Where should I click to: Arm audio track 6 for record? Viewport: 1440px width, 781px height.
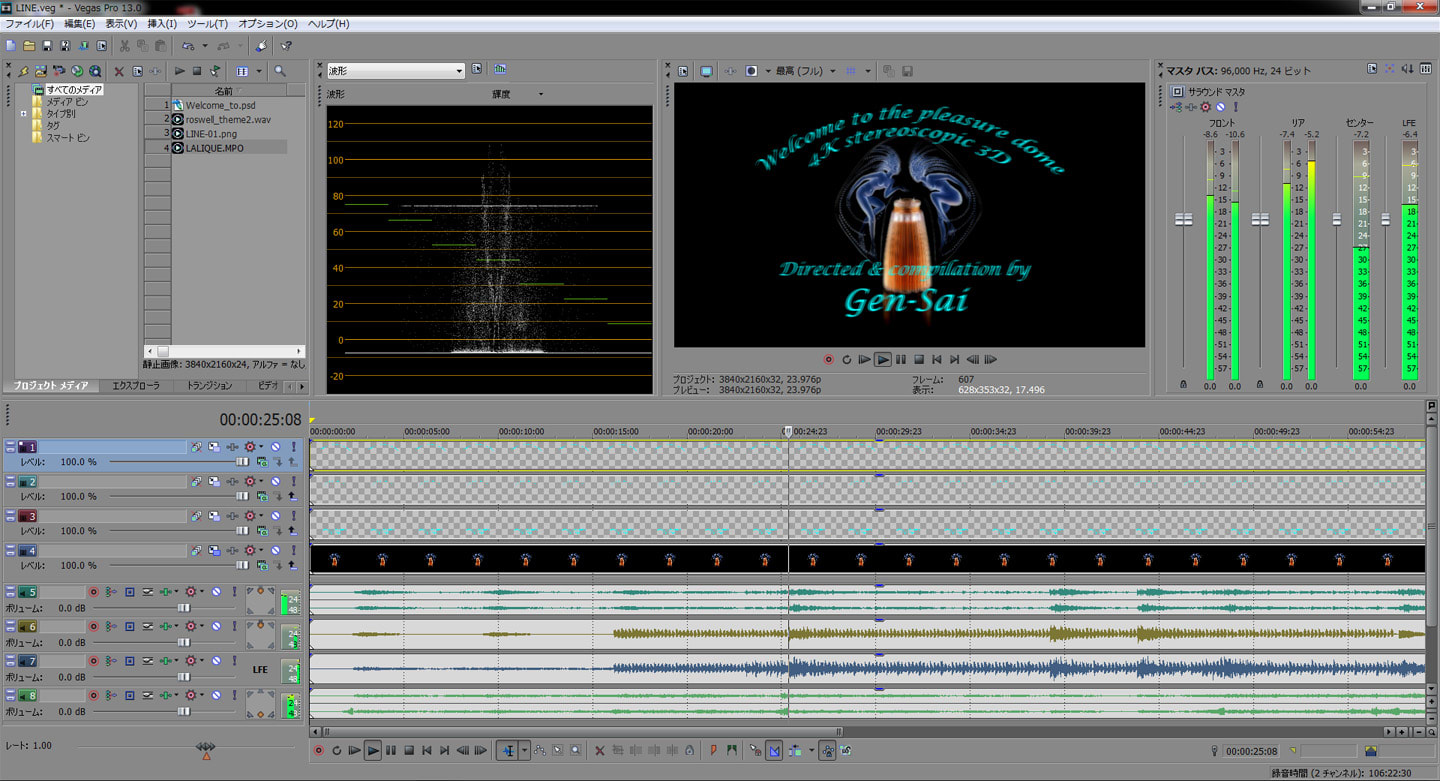point(94,626)
